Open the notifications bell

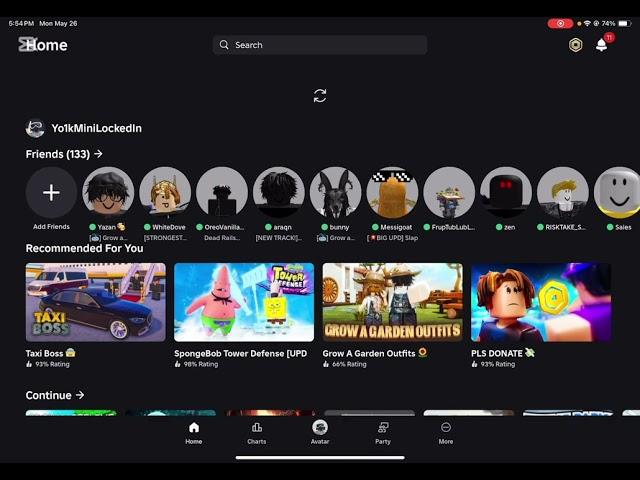click(602, 44)
